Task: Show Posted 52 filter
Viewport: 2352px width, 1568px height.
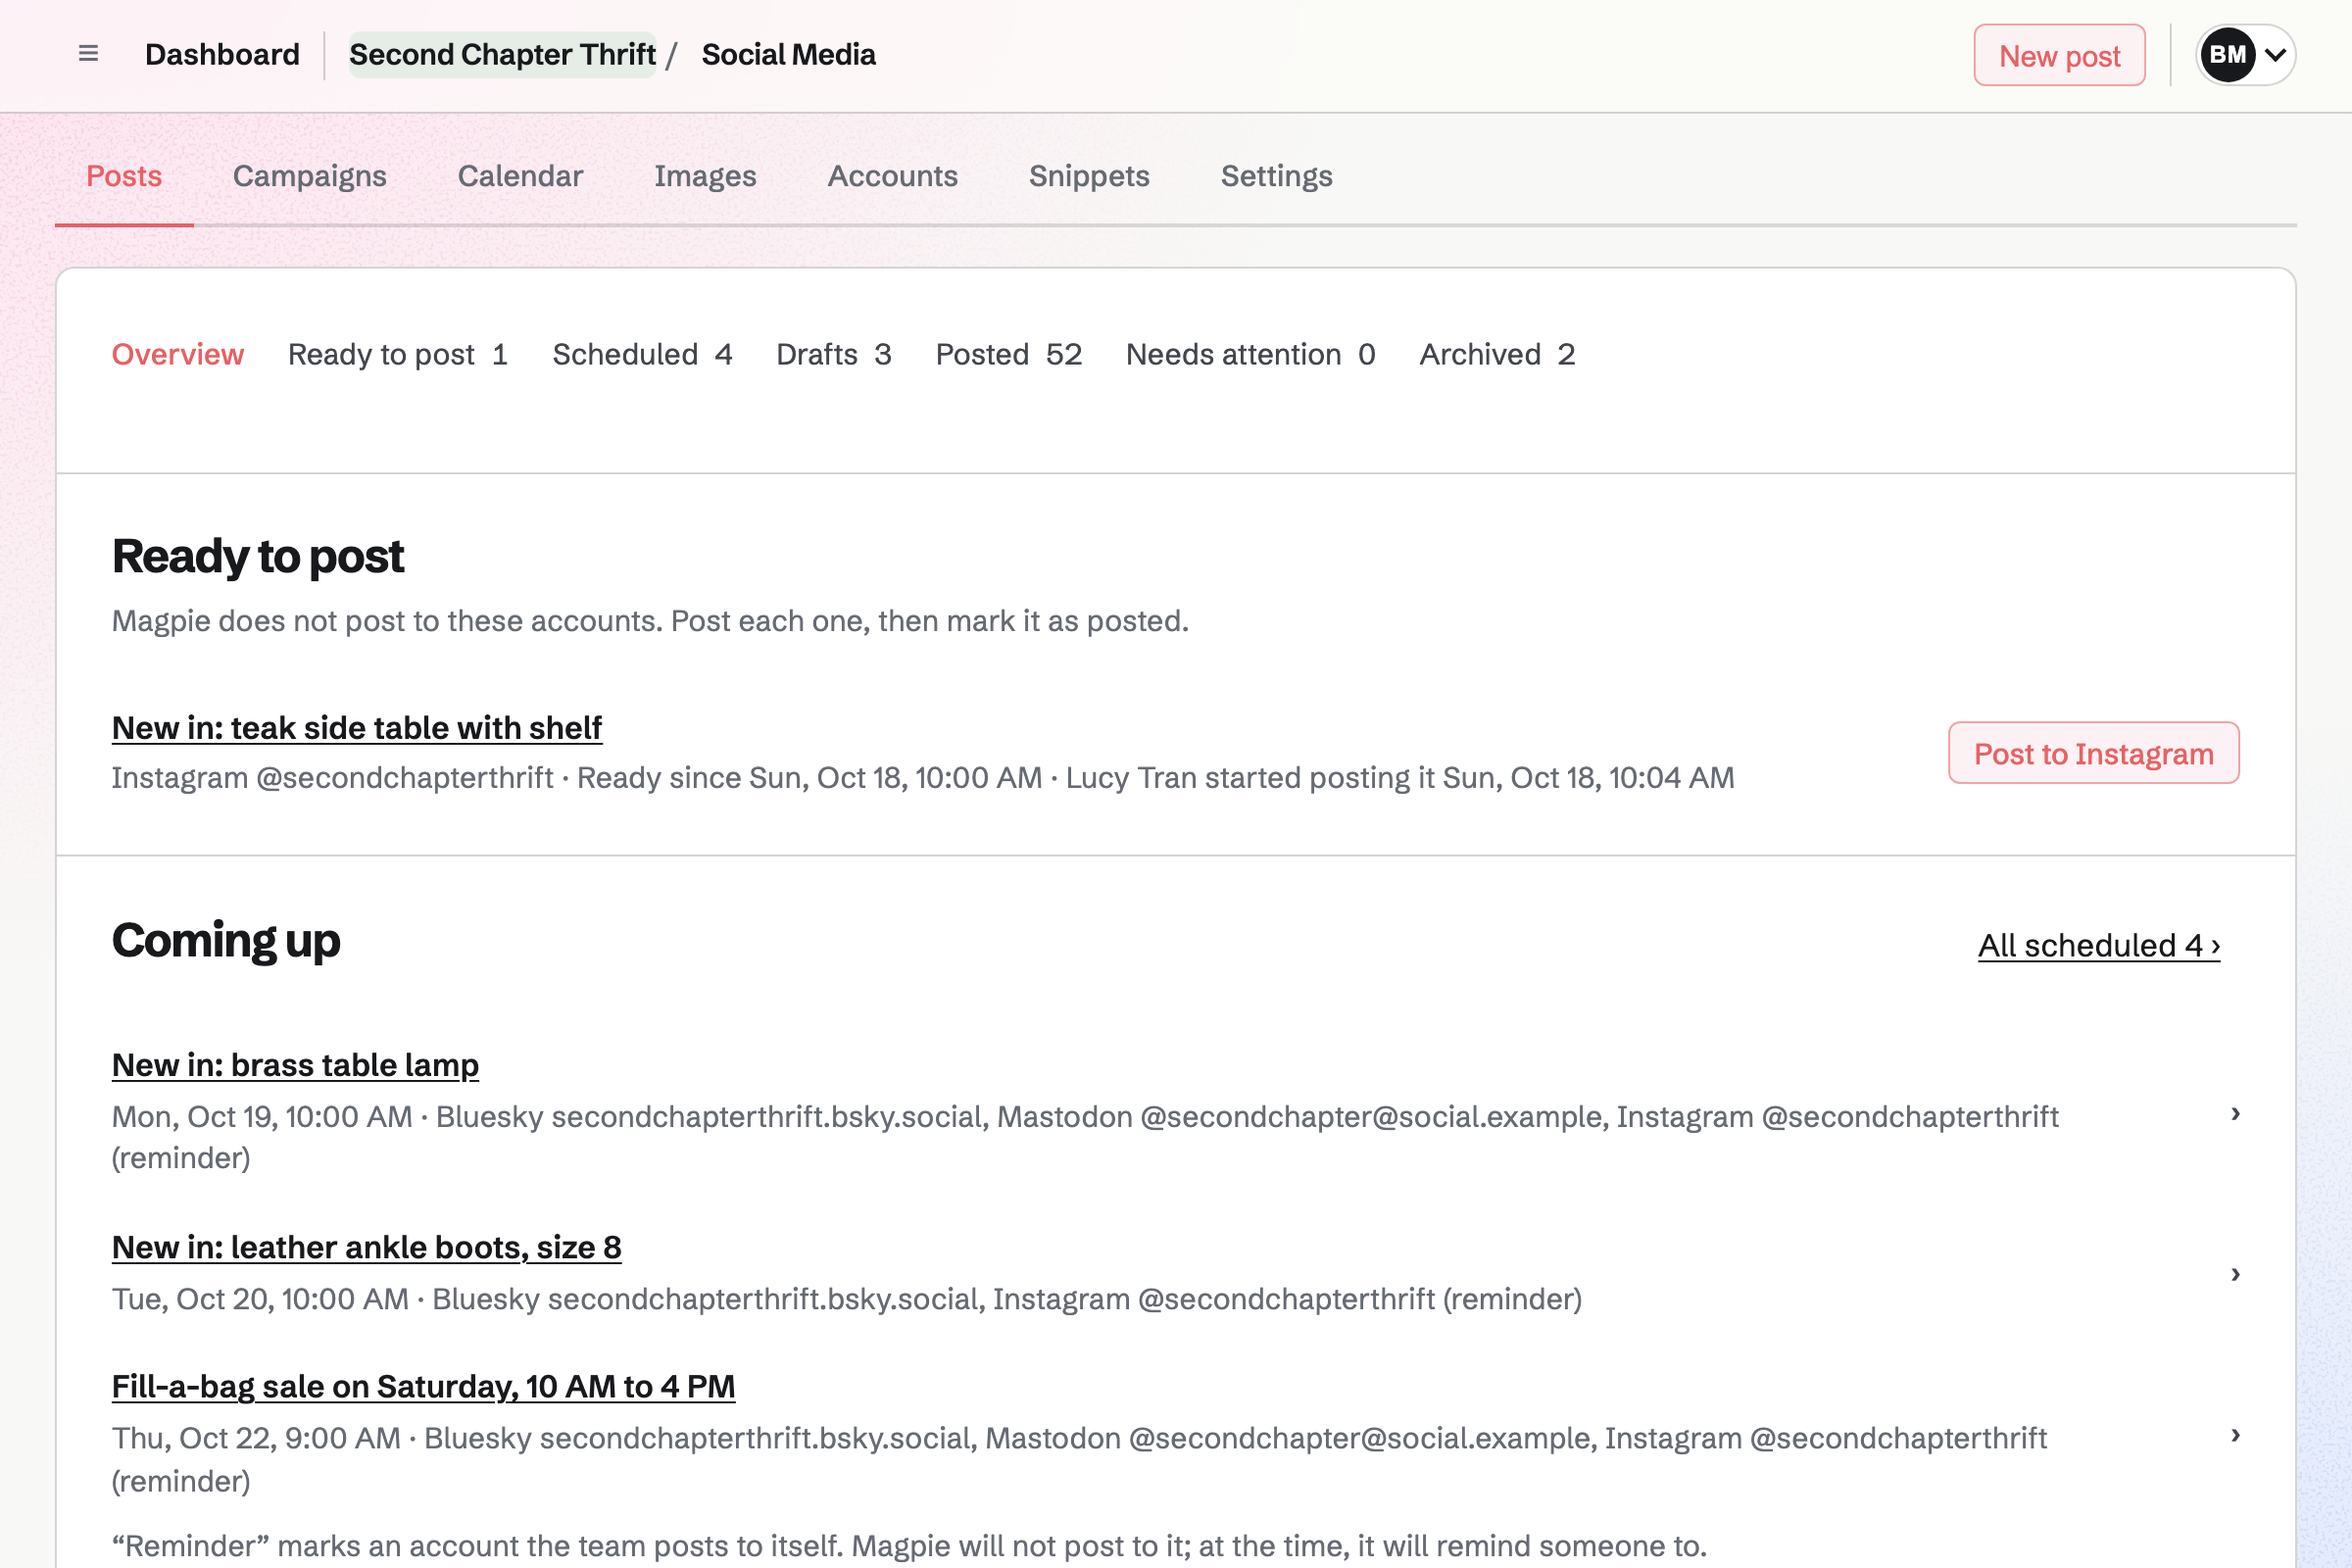Action: (x=1009, y=354)
